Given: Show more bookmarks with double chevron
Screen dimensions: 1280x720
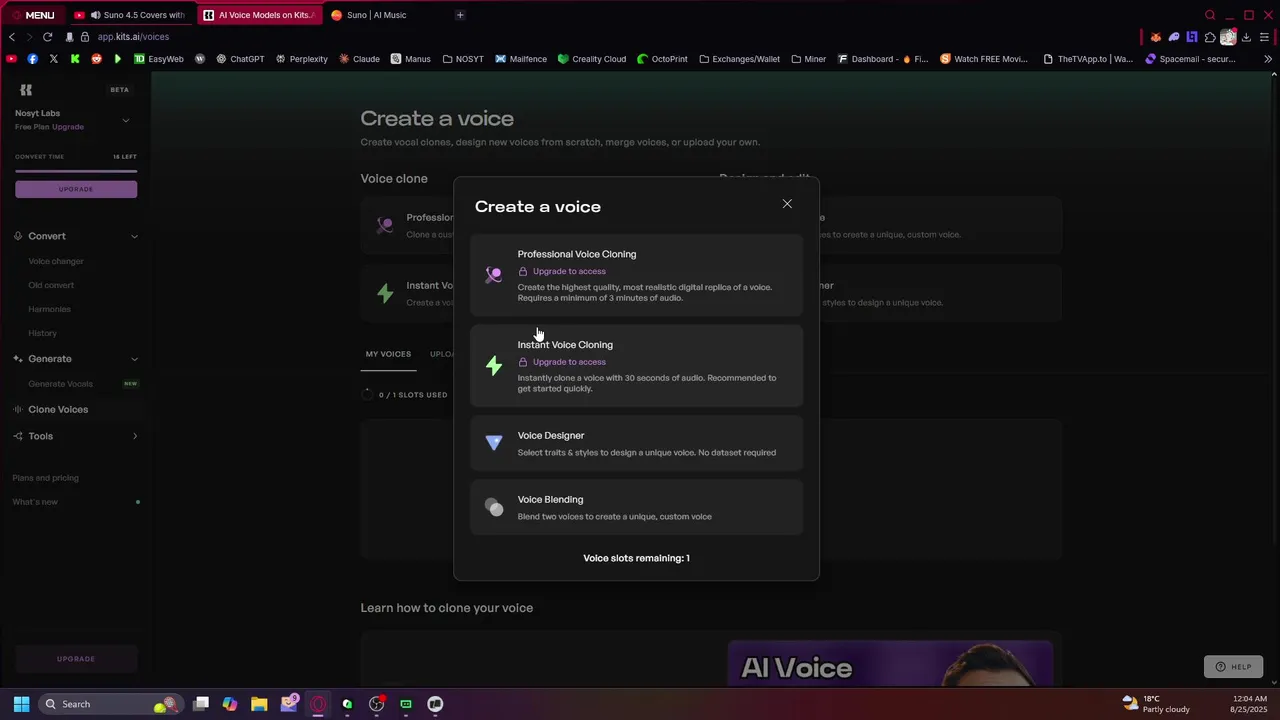Looking at the screenshot, I should [x=1268, y=59].
